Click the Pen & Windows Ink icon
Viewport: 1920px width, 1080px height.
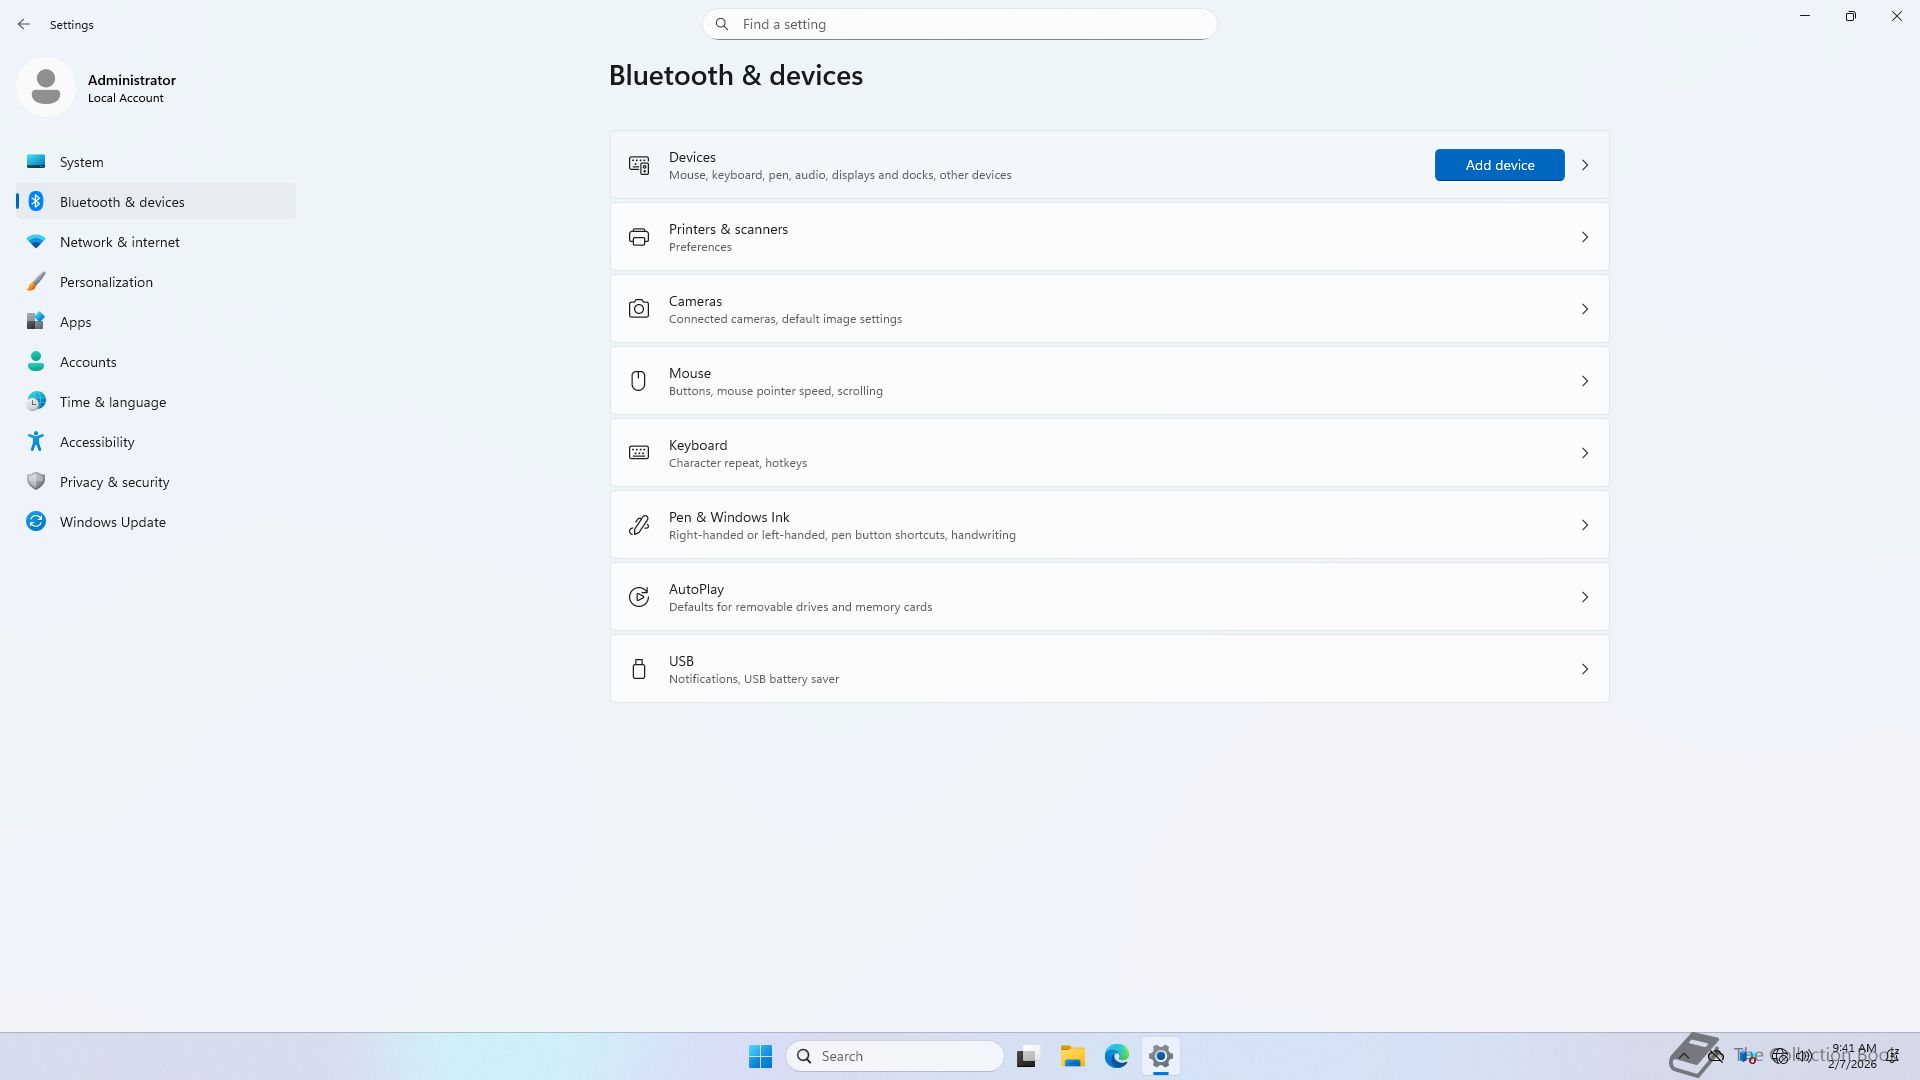(x=638, y=525)
